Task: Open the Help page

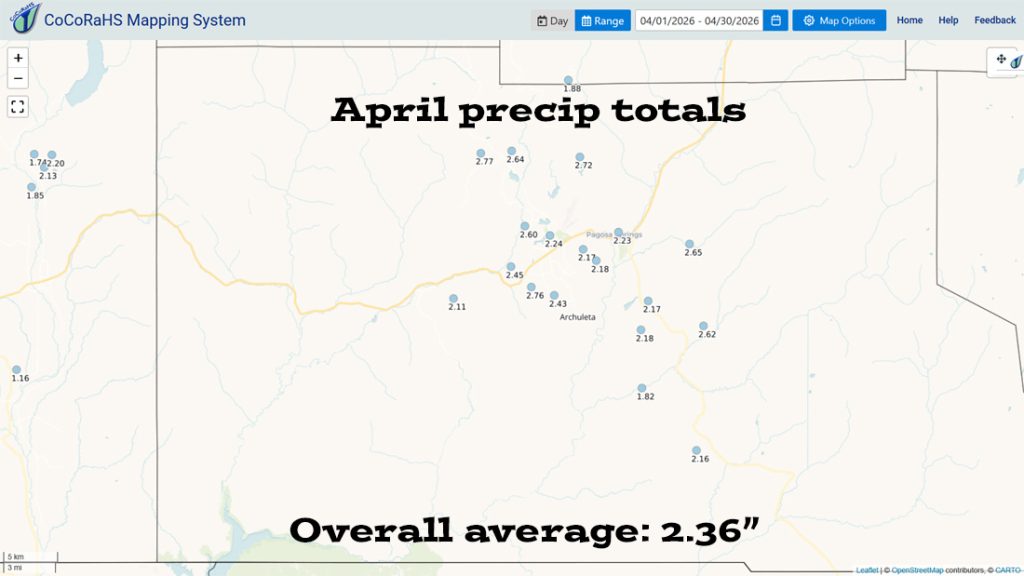Action: (948, 20)
